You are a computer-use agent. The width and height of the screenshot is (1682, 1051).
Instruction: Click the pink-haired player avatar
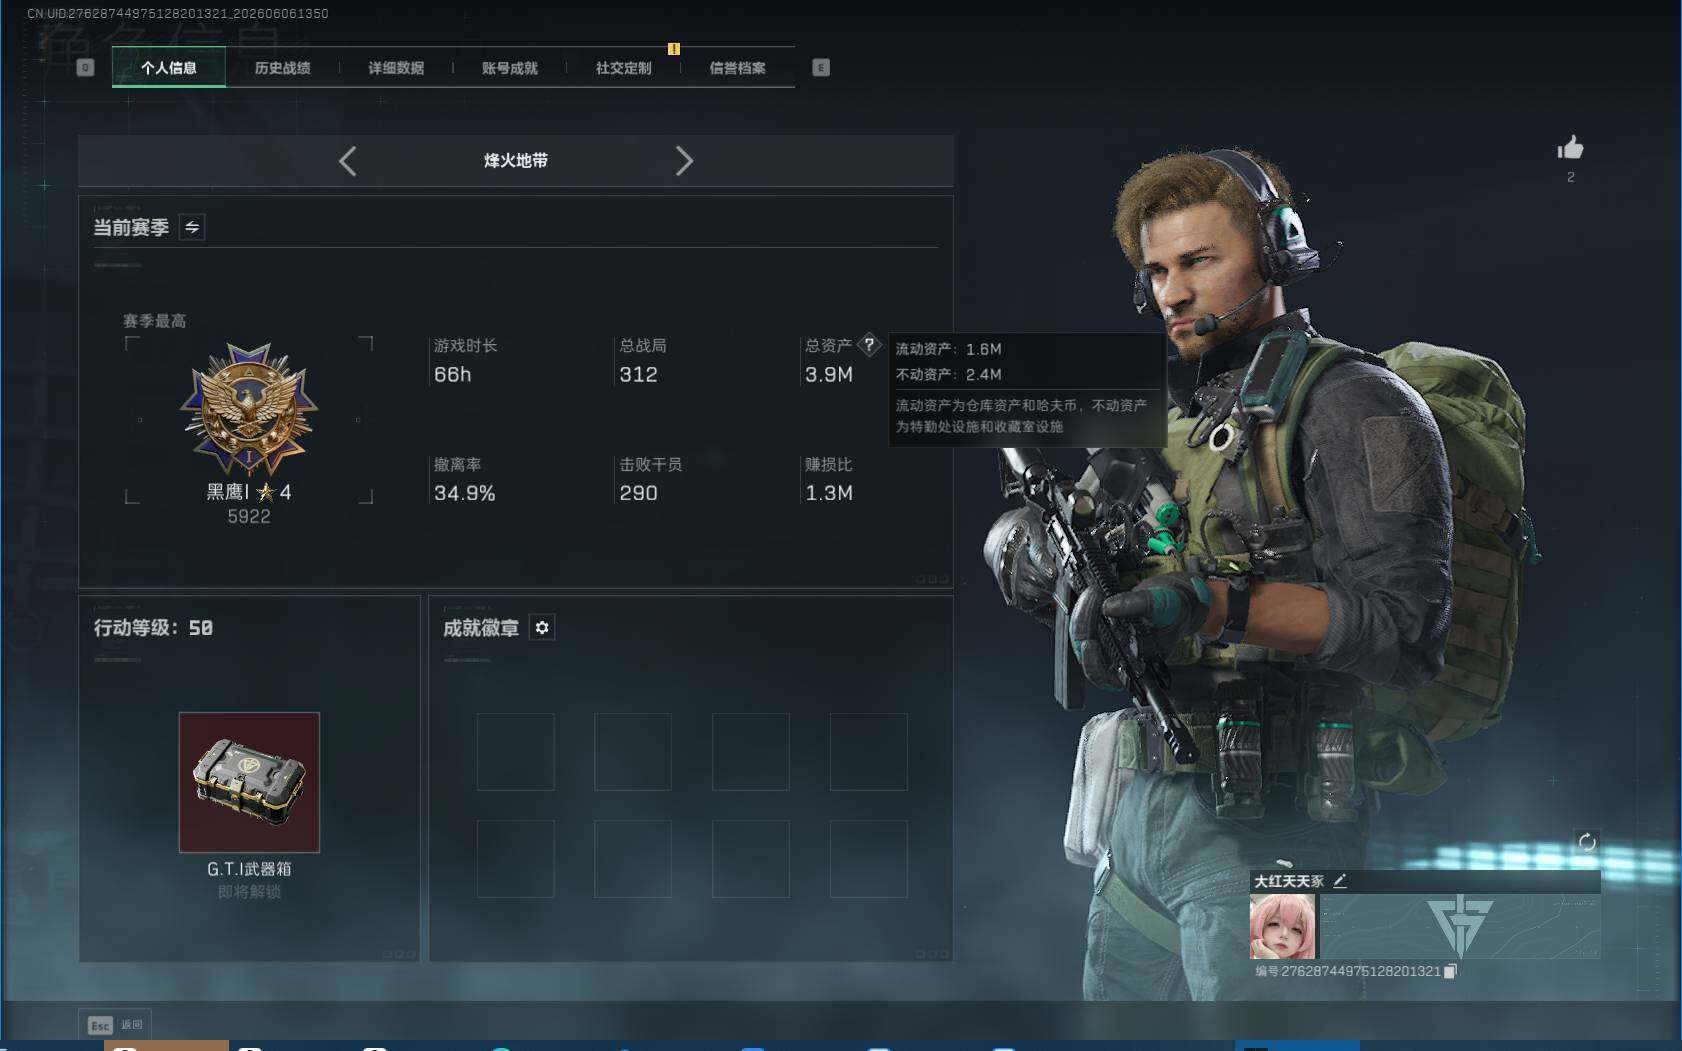click(1282, 927)
